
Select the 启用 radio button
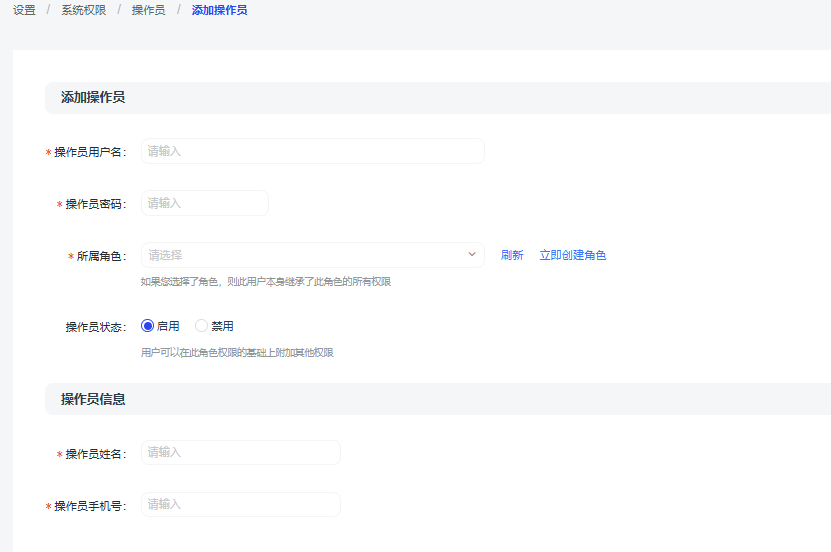pyautogui.click(x=148, y=326)
